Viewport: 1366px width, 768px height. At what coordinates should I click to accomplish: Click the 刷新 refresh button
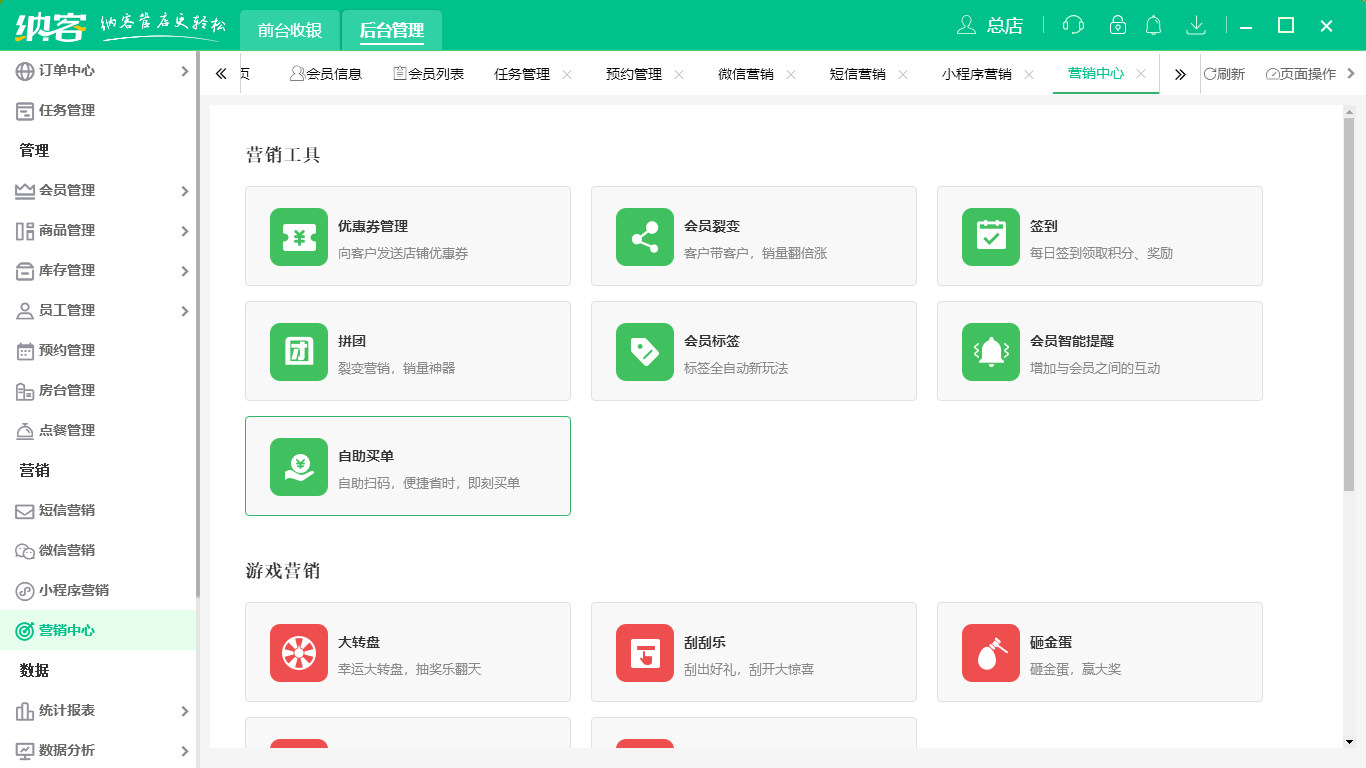tap(1224, 74)
